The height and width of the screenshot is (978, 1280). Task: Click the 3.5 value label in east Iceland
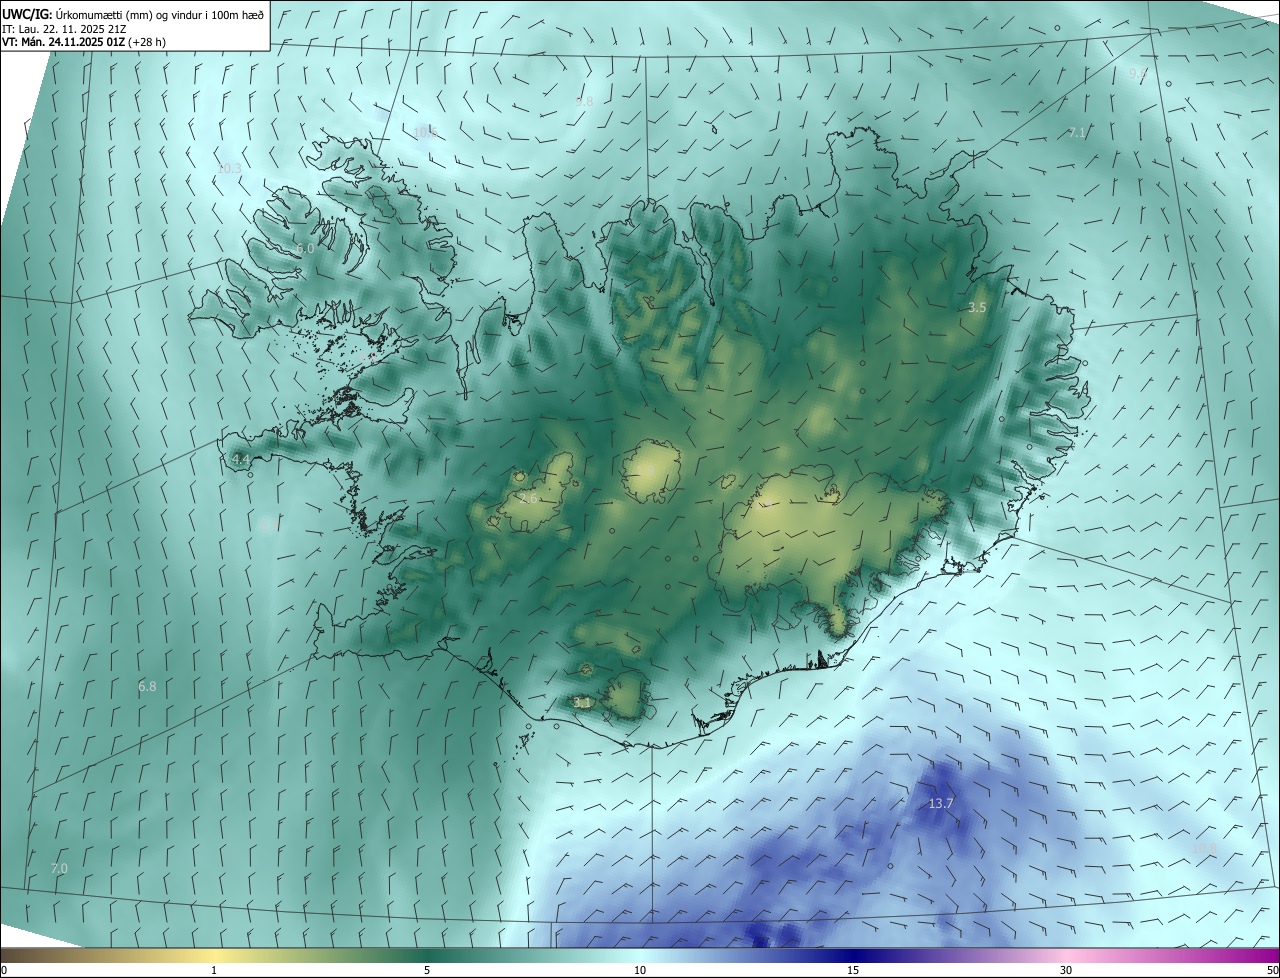(977, 308)
